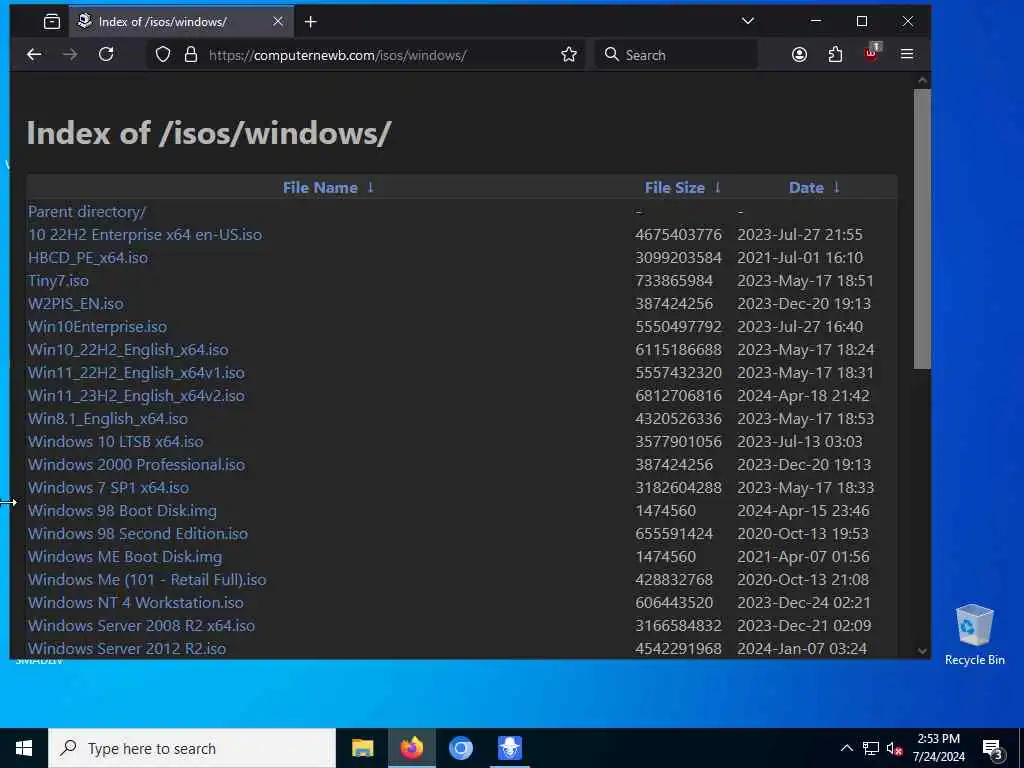This screenshot has height=768, width=1024.
Task: Open the Windows Start menu
Action: 24,748
